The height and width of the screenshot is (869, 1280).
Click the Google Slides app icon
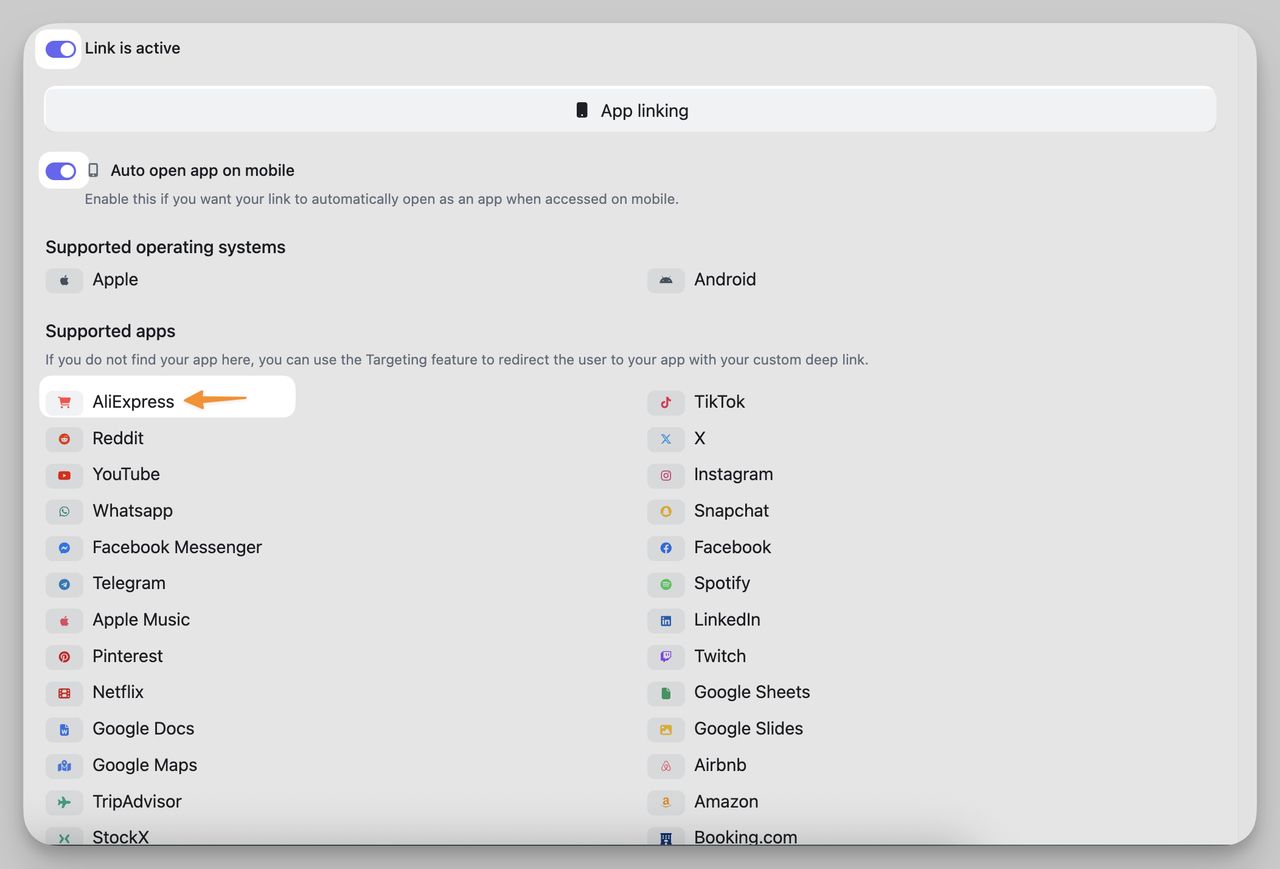666,729
